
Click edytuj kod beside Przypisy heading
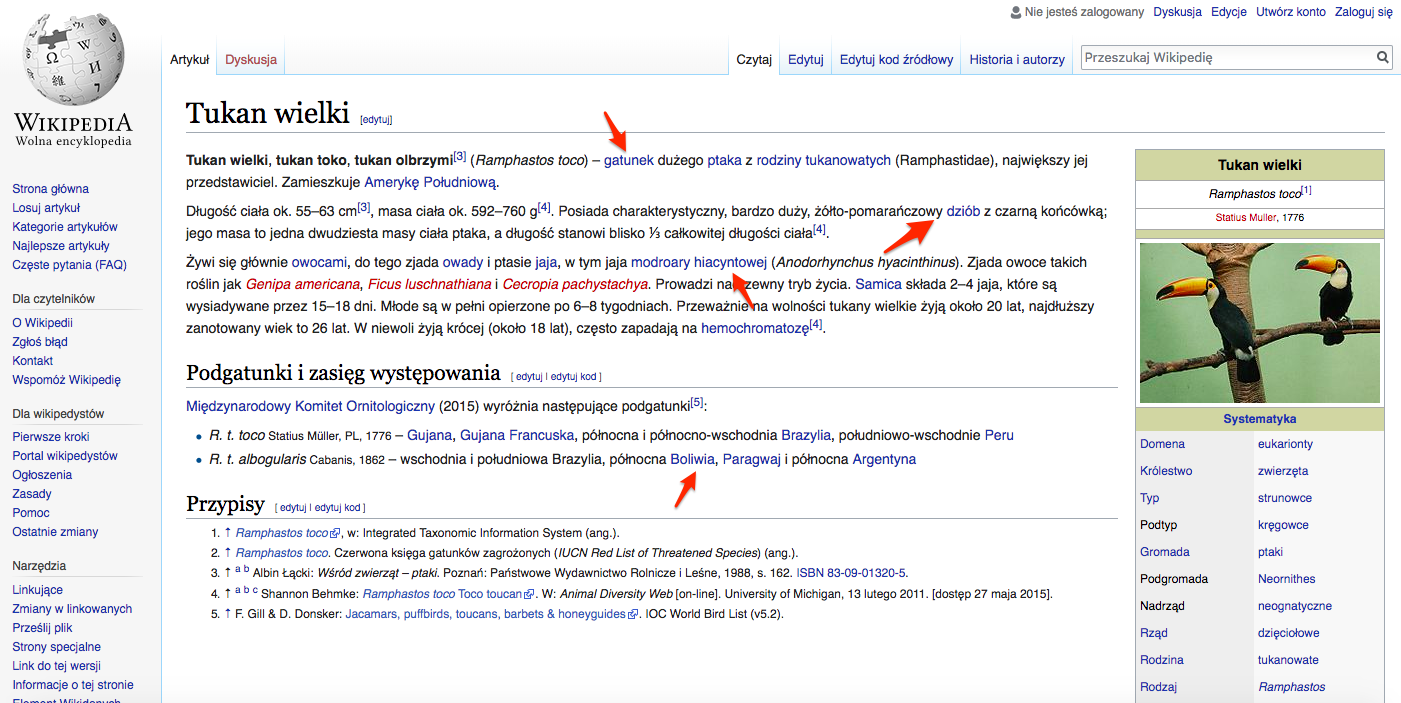pos(338,508)
